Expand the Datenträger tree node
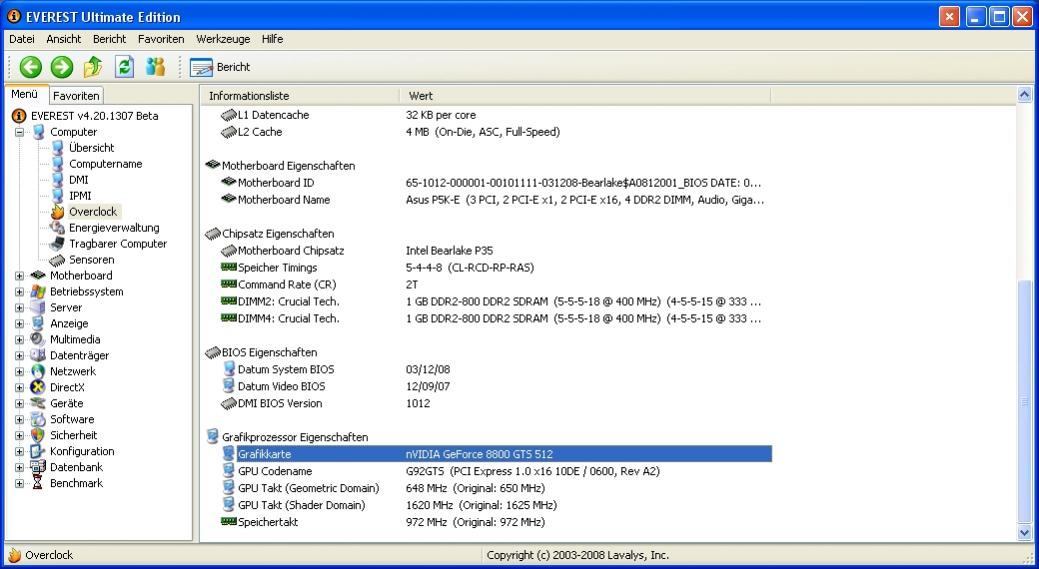The width and height of the screenshot is (1039, 569). click(x=19, y=355)
